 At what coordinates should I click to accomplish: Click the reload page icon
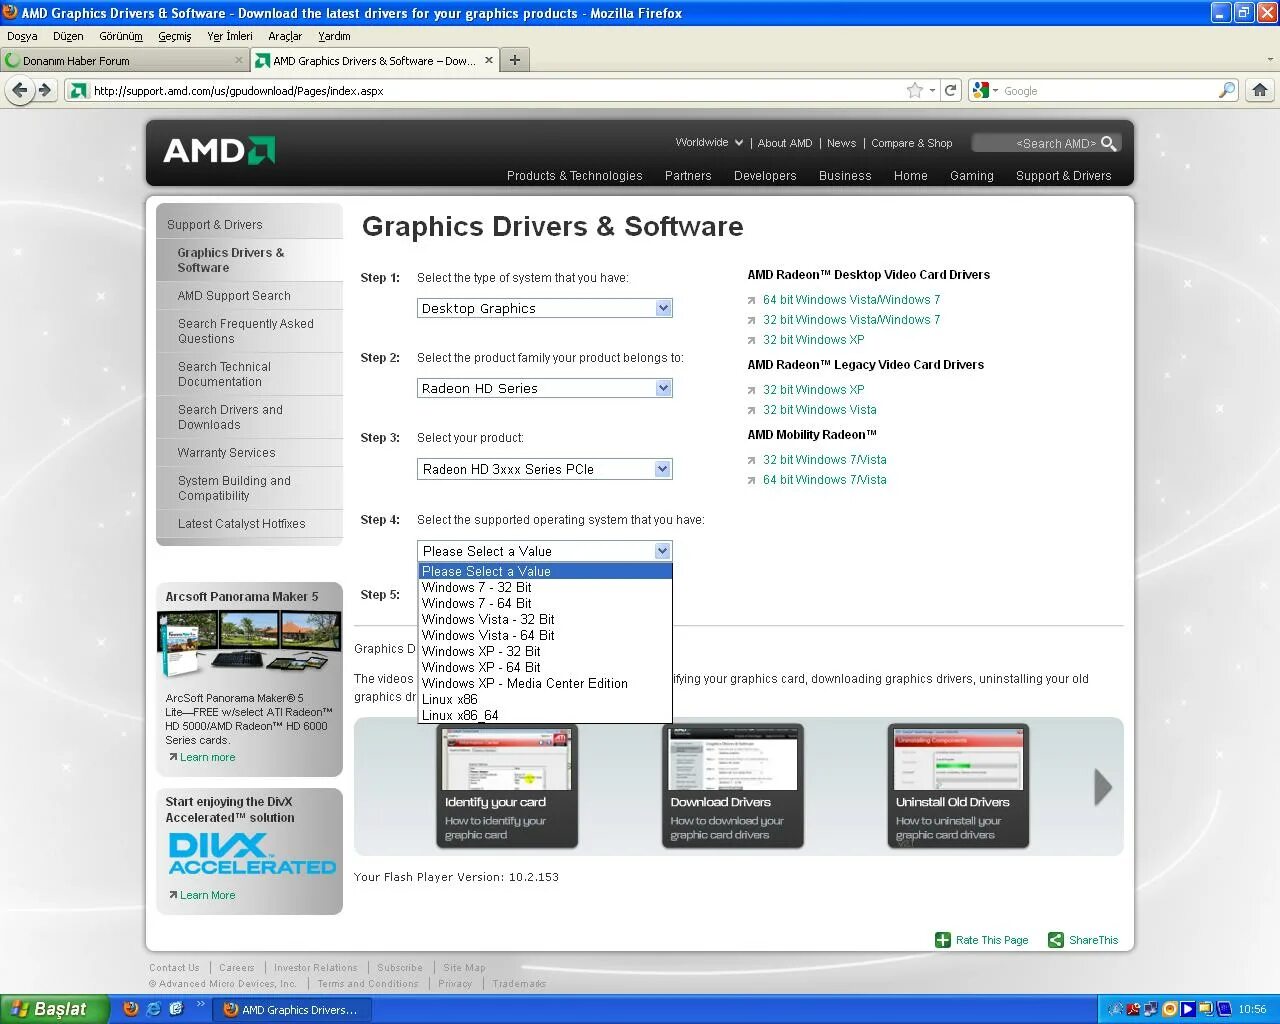pyautogui.click(x=951, y=90)
